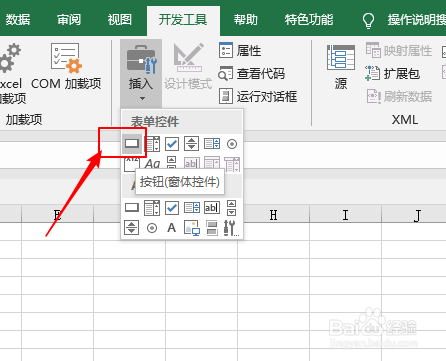Click 运行对话框 (Run Dialog)
Screen dimensions: 446x361
258,96
